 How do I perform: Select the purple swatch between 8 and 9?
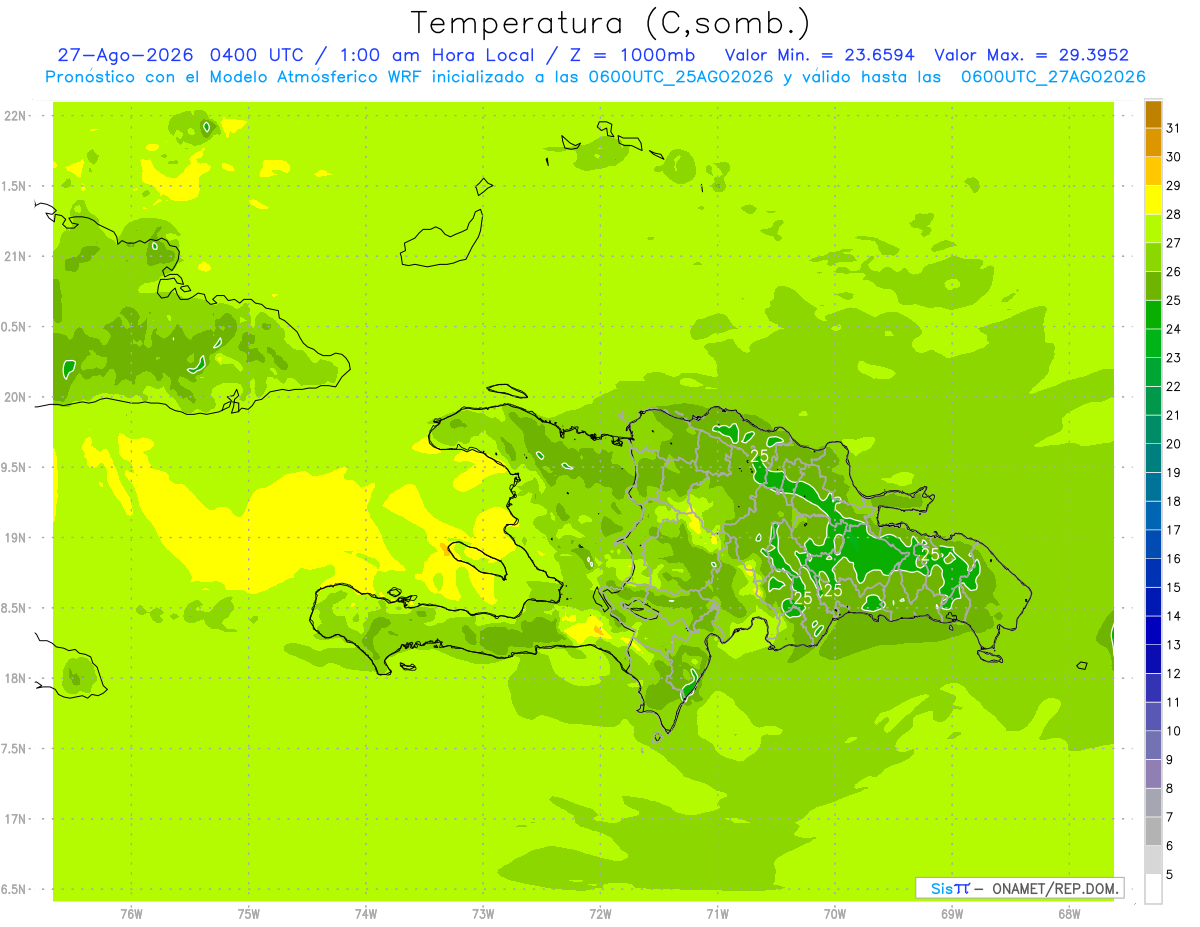click(x=1153, y=774)
